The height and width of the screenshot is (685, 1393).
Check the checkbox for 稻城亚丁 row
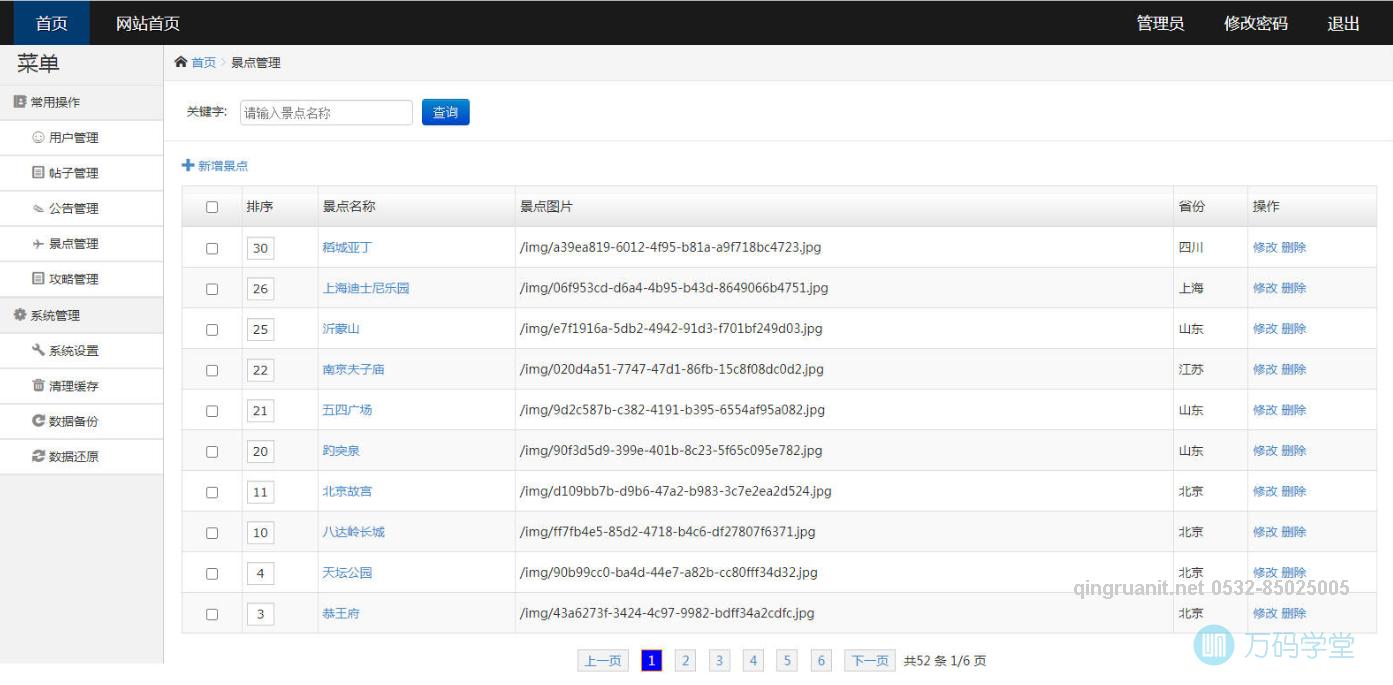click(212, 248)
